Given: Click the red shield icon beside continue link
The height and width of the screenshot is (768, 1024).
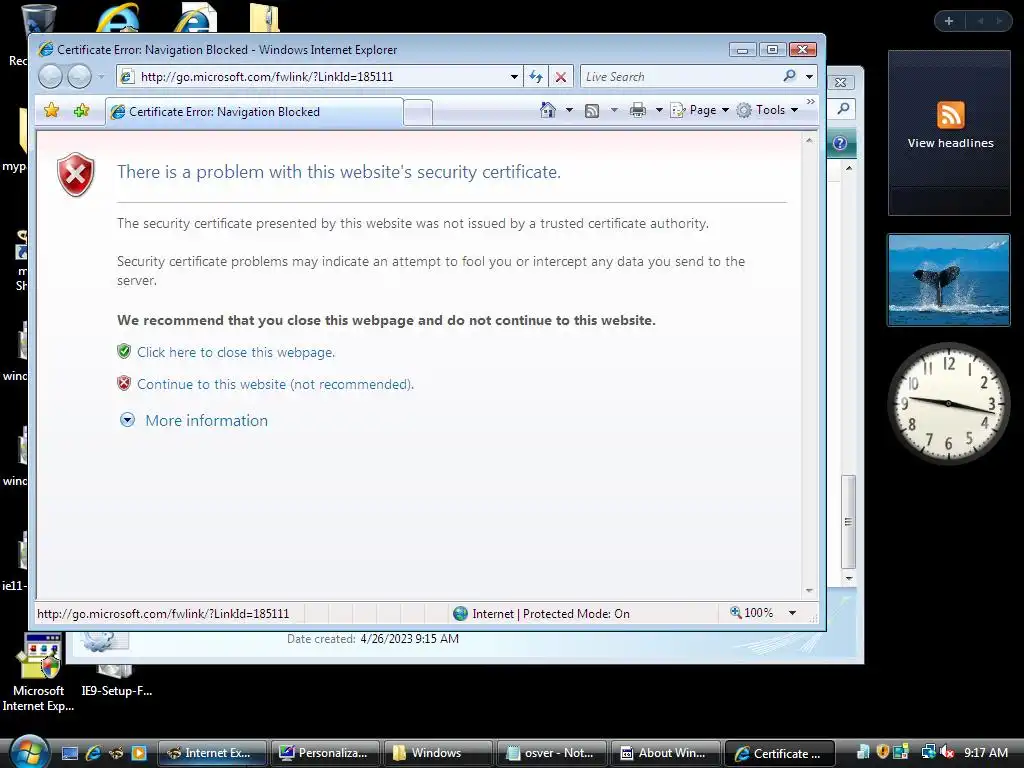Looking at the screenshot, I should tap(124, 383).
